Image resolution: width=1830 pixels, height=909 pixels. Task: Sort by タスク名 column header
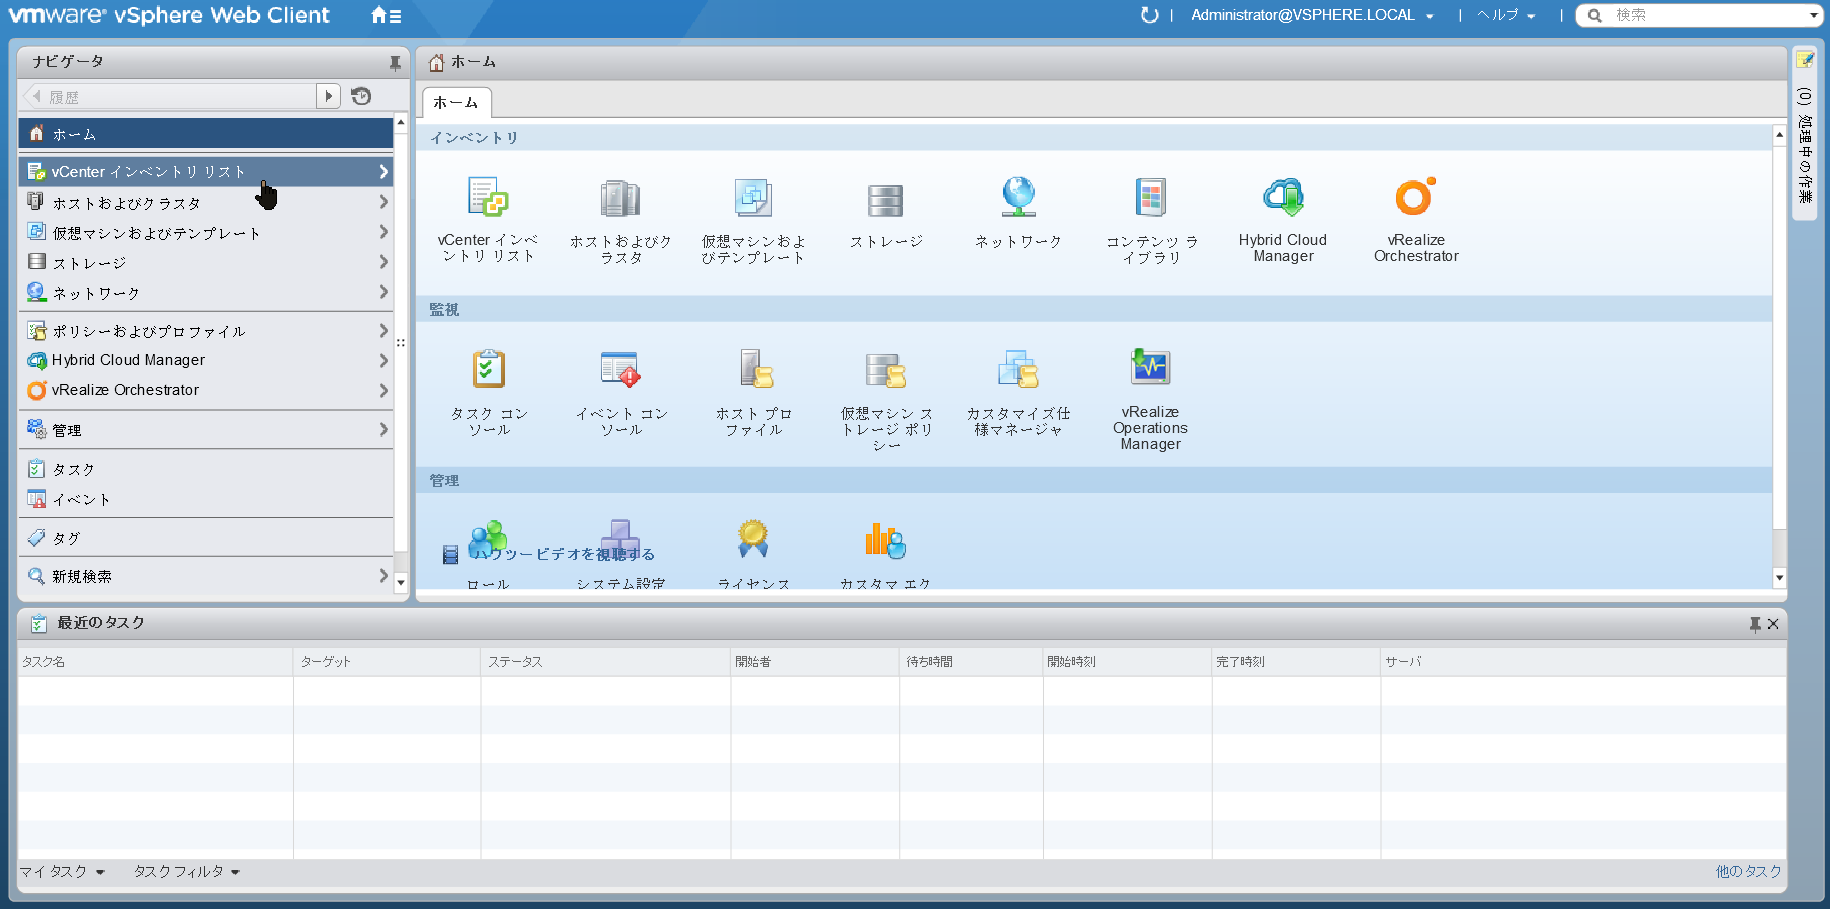pos(155,661)
